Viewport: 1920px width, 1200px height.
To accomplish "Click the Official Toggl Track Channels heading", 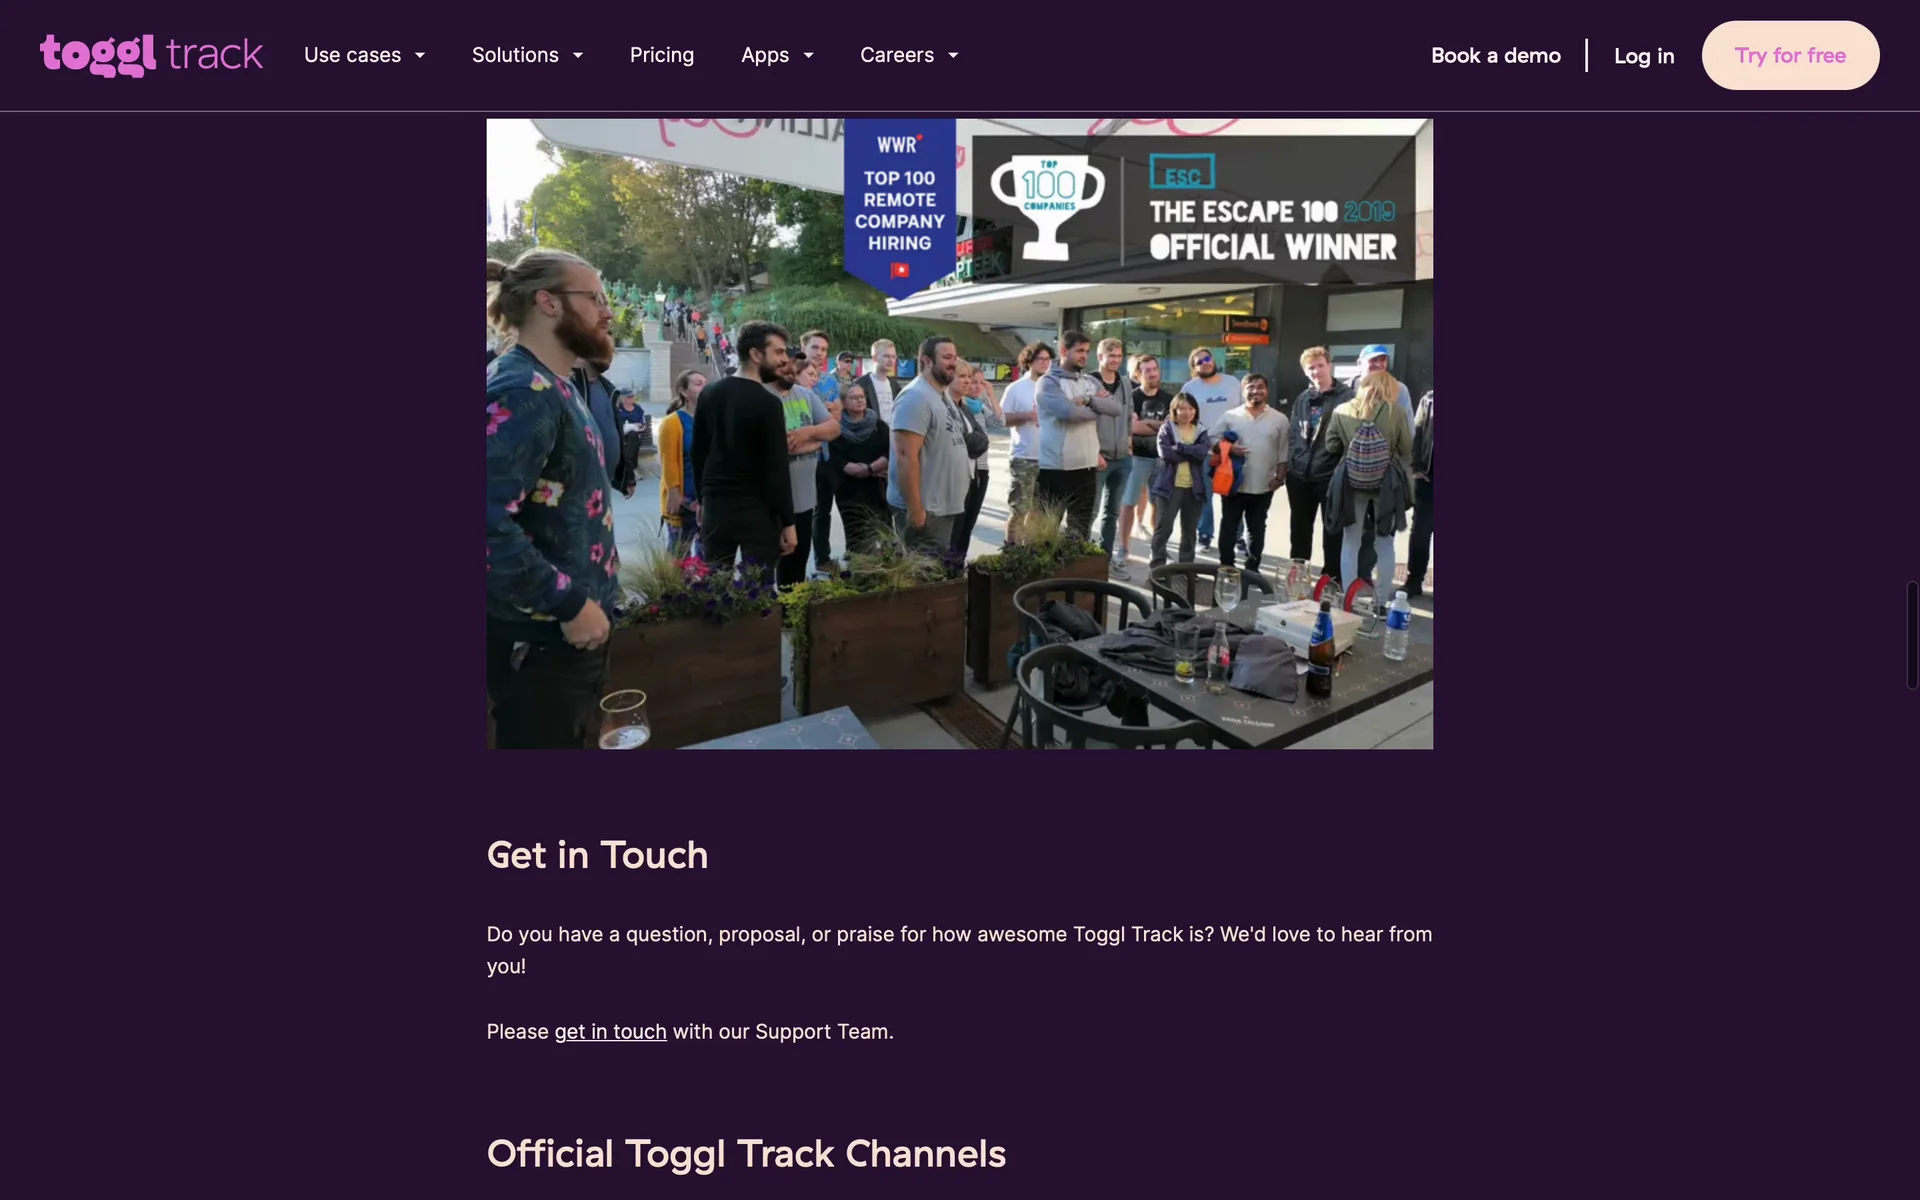I will [745, 1153].
